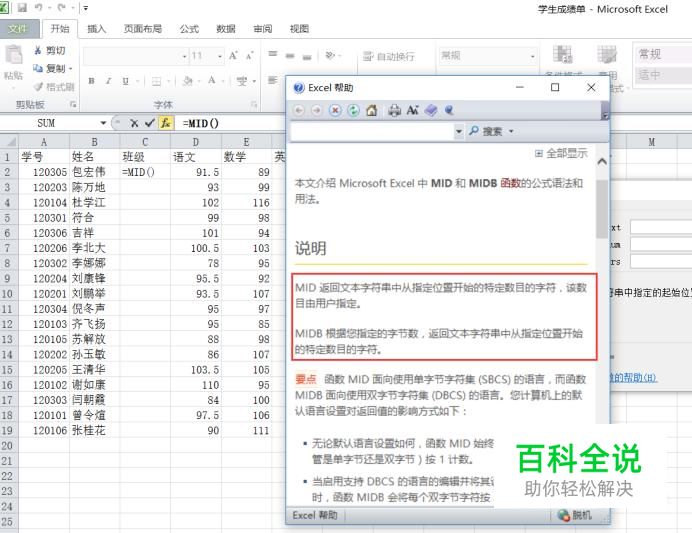Click the Format Painter brush

(x=38, y=86)
